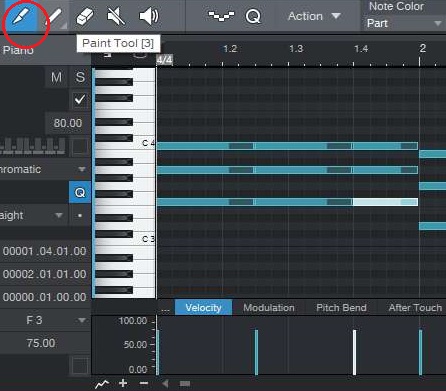Select the Mute tool
The width and height of the screenshot is (446, 391).
[x=116, y=17]
